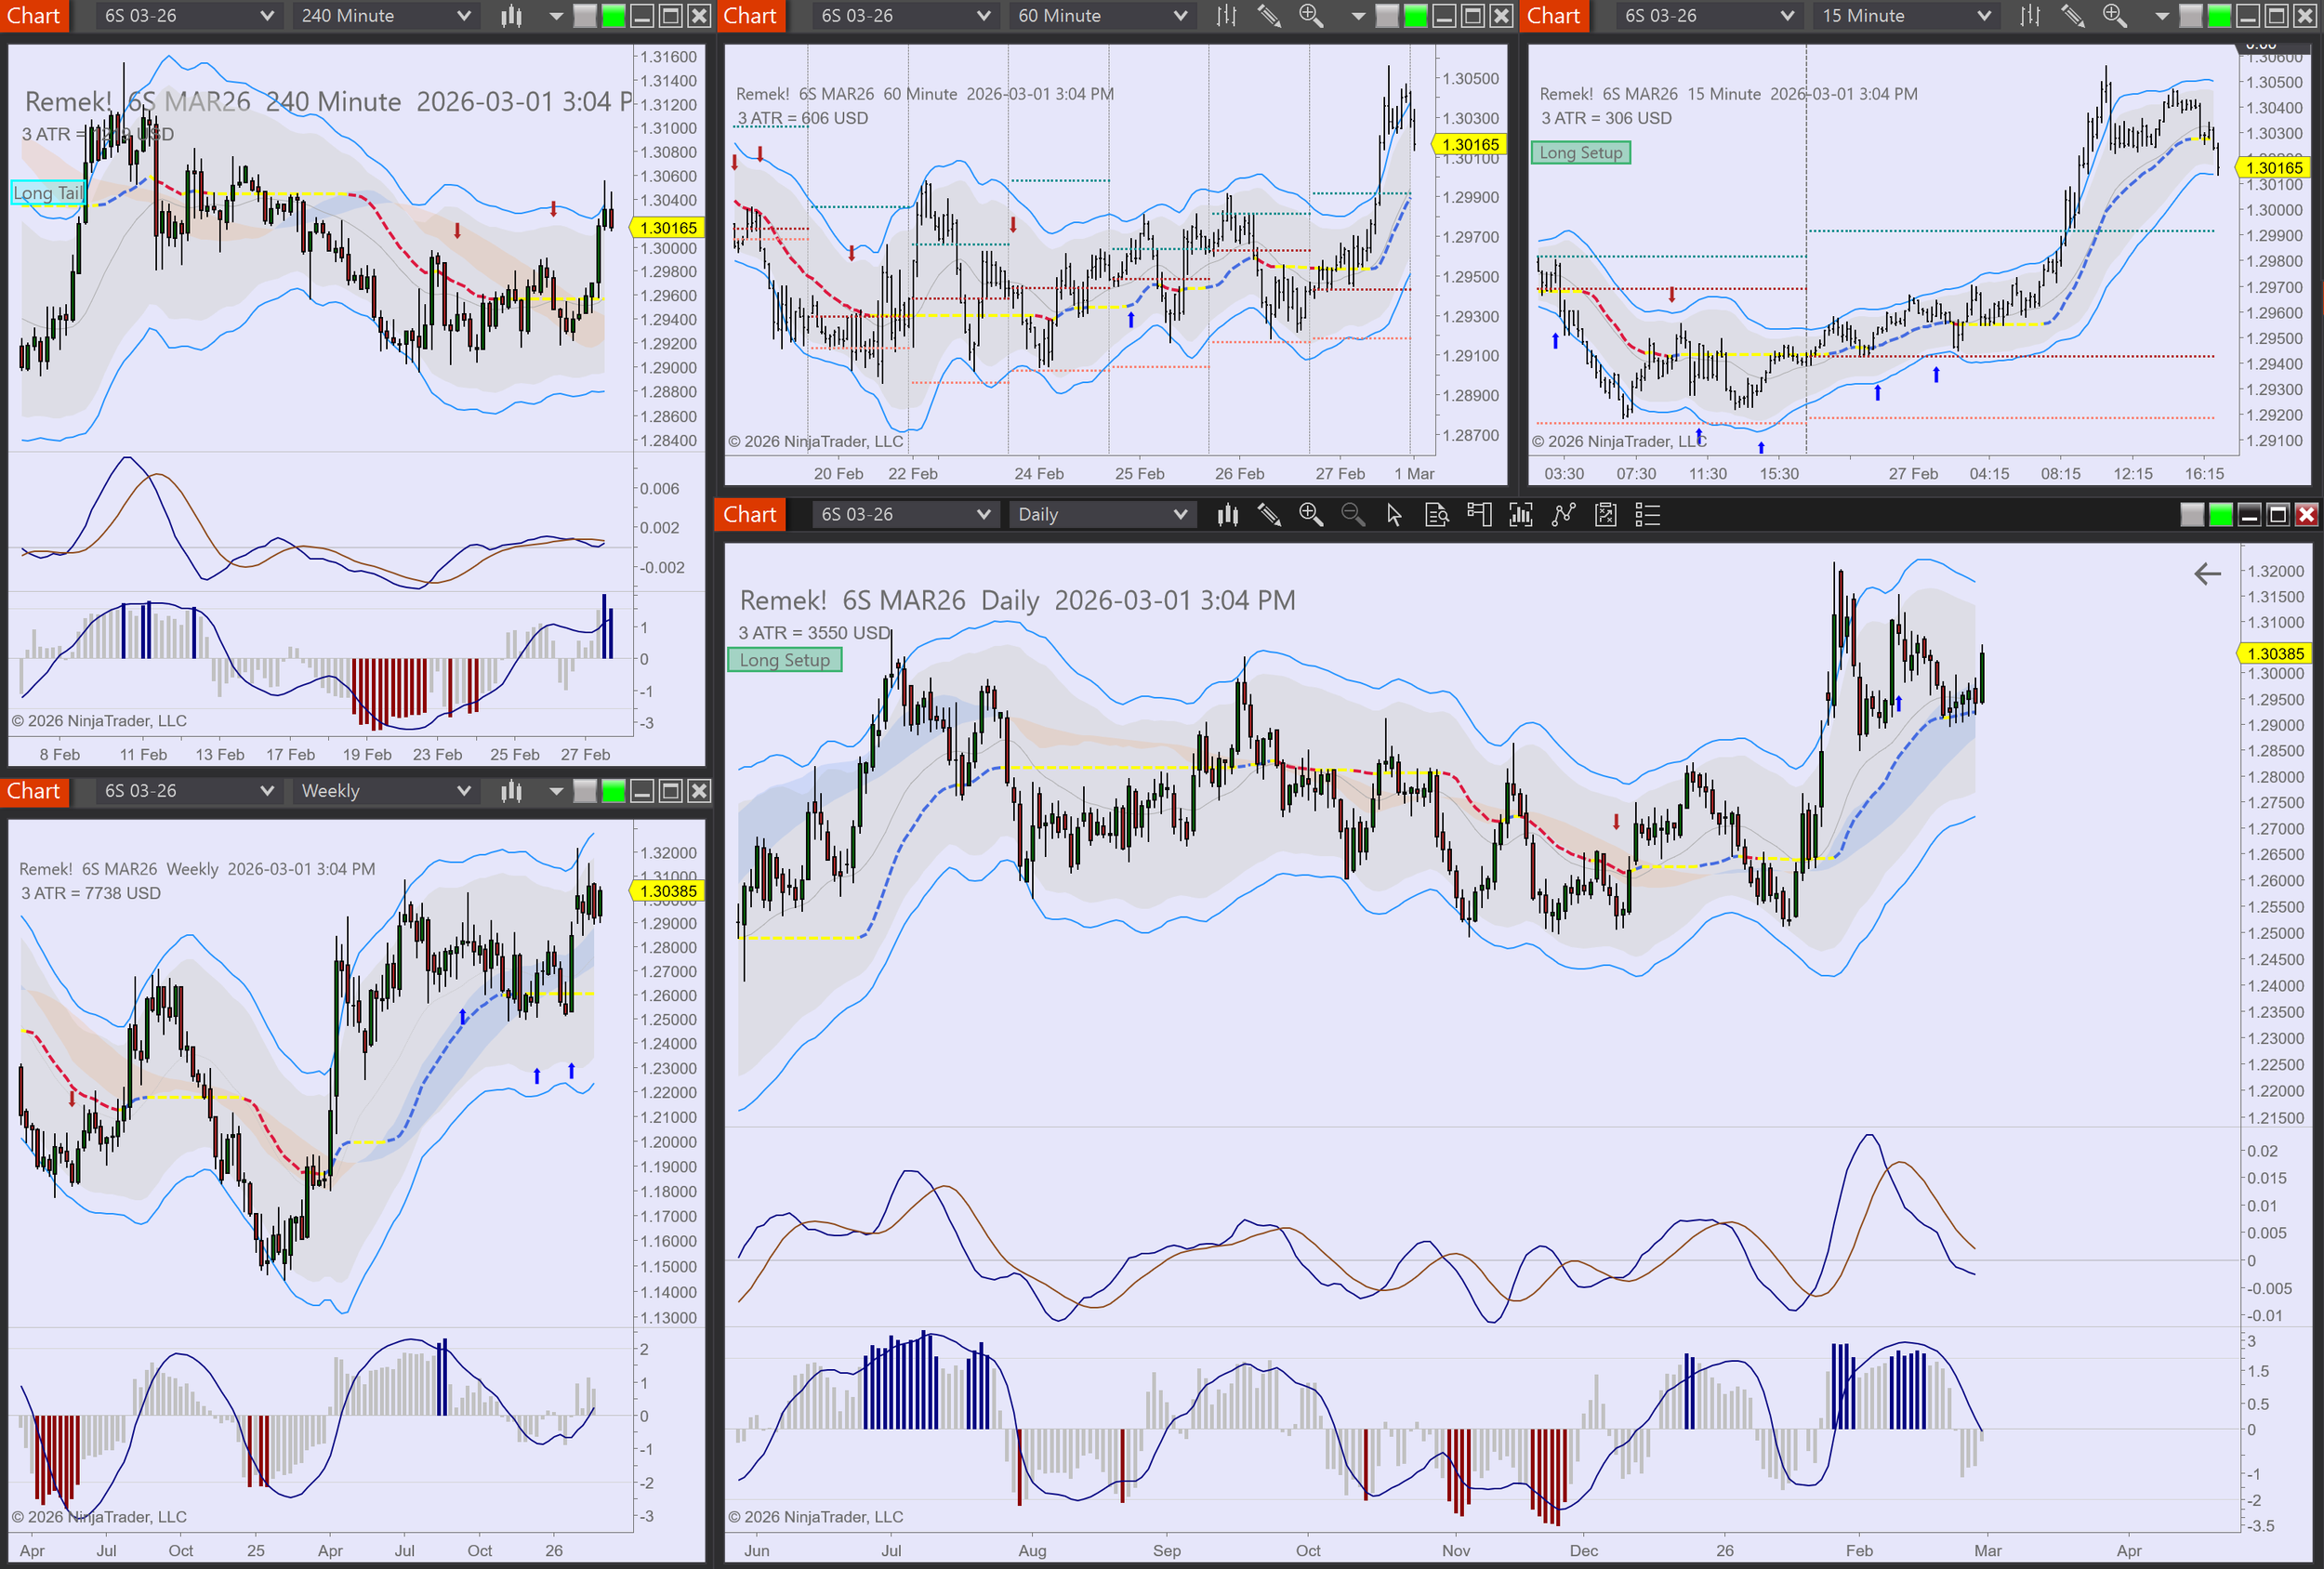Click the left arrow button on Daily chart
Viewport: 2324px width, 1569px height.
2207,574
